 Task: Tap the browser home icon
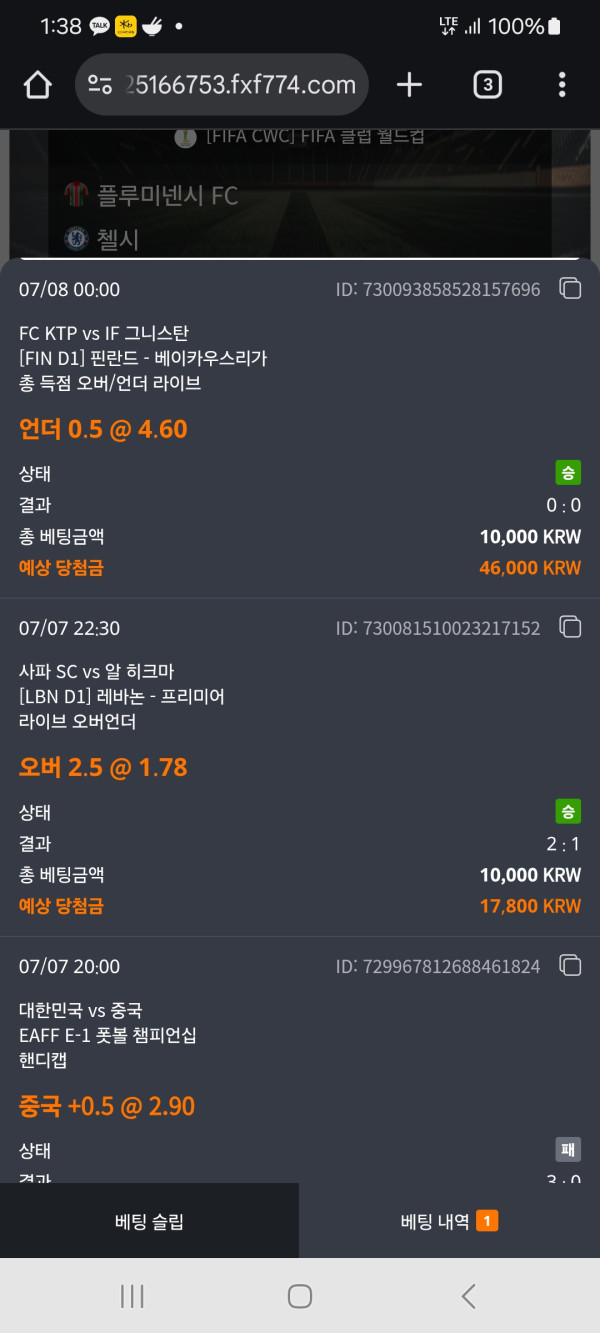38,85
